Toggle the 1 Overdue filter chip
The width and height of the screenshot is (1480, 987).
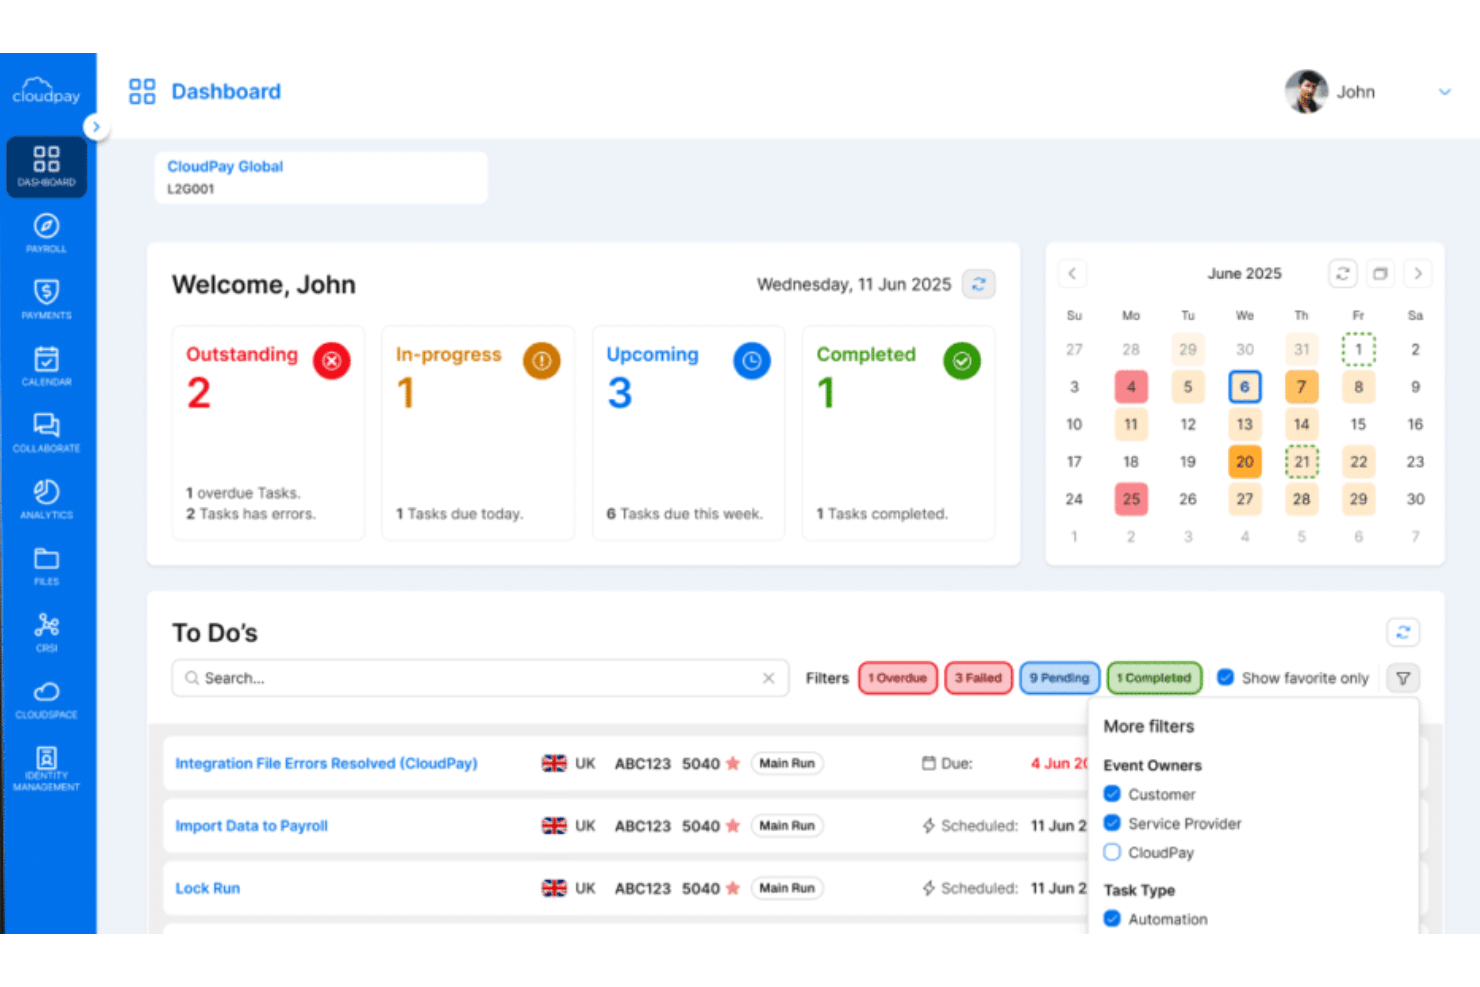coord(898,678)
